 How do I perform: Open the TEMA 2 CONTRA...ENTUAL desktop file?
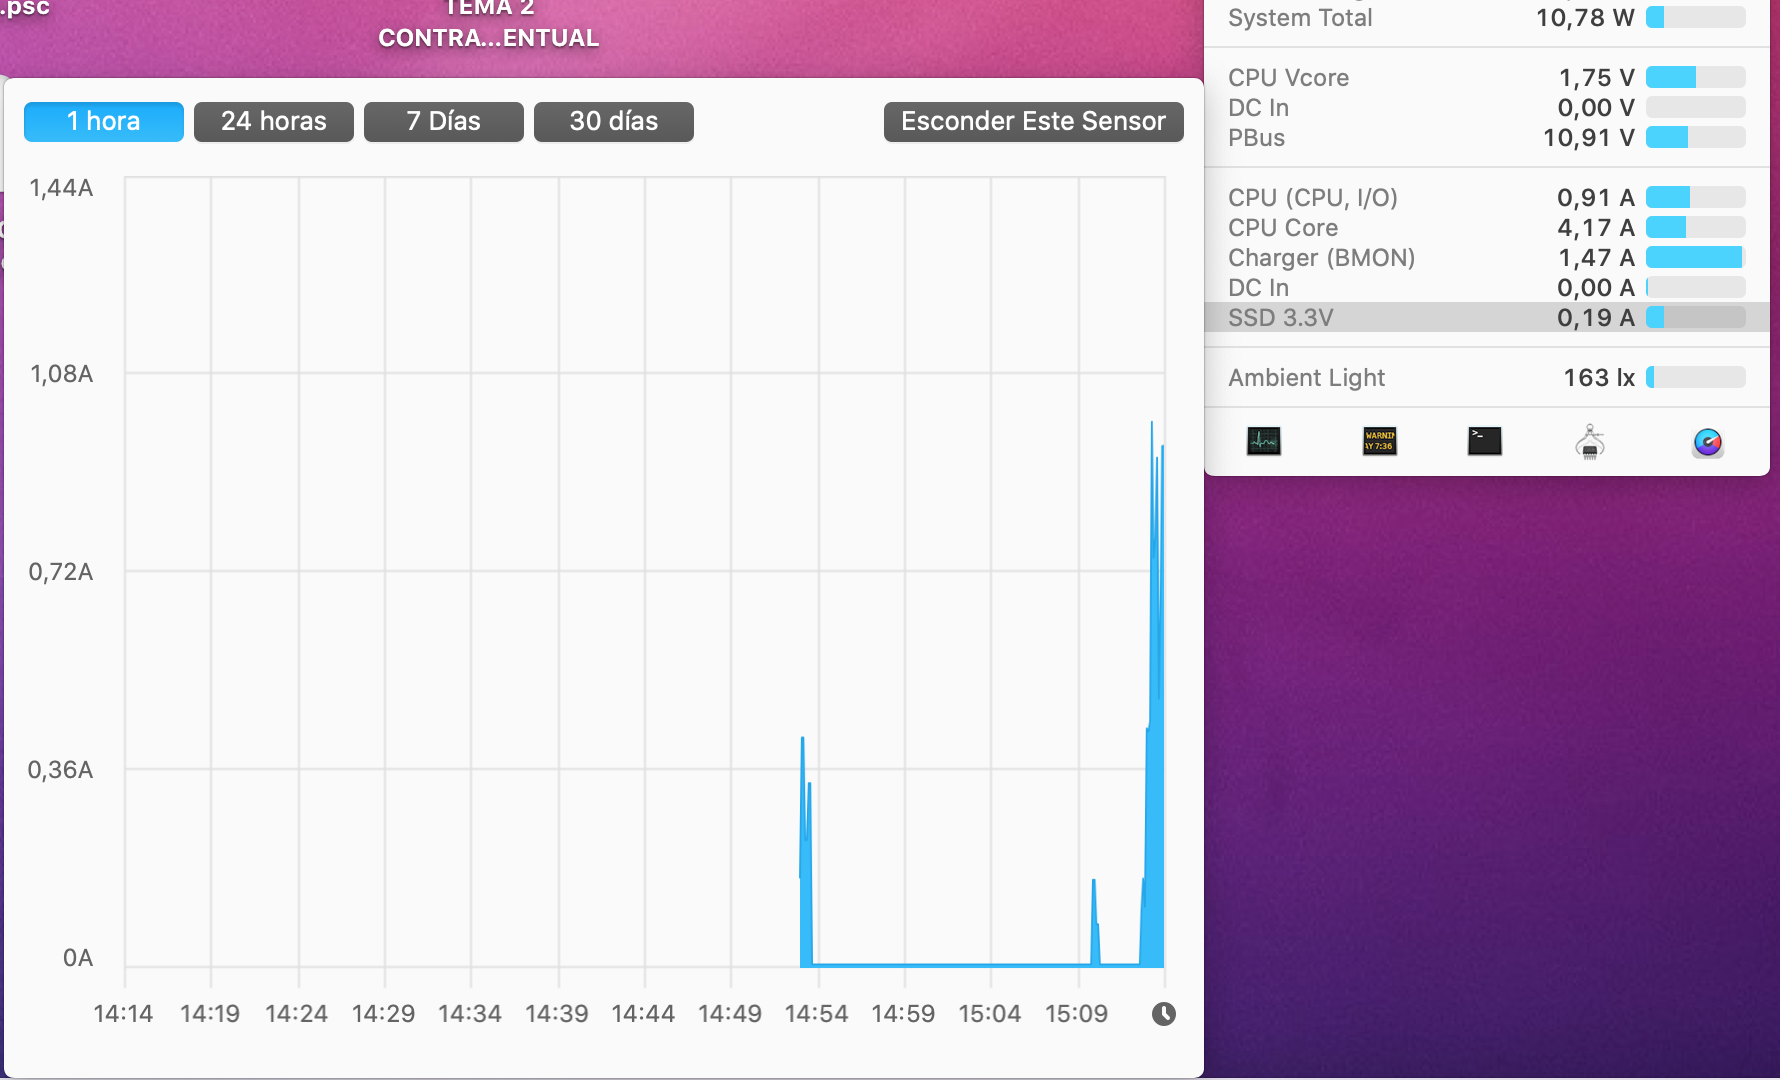[x=489, y=24]
